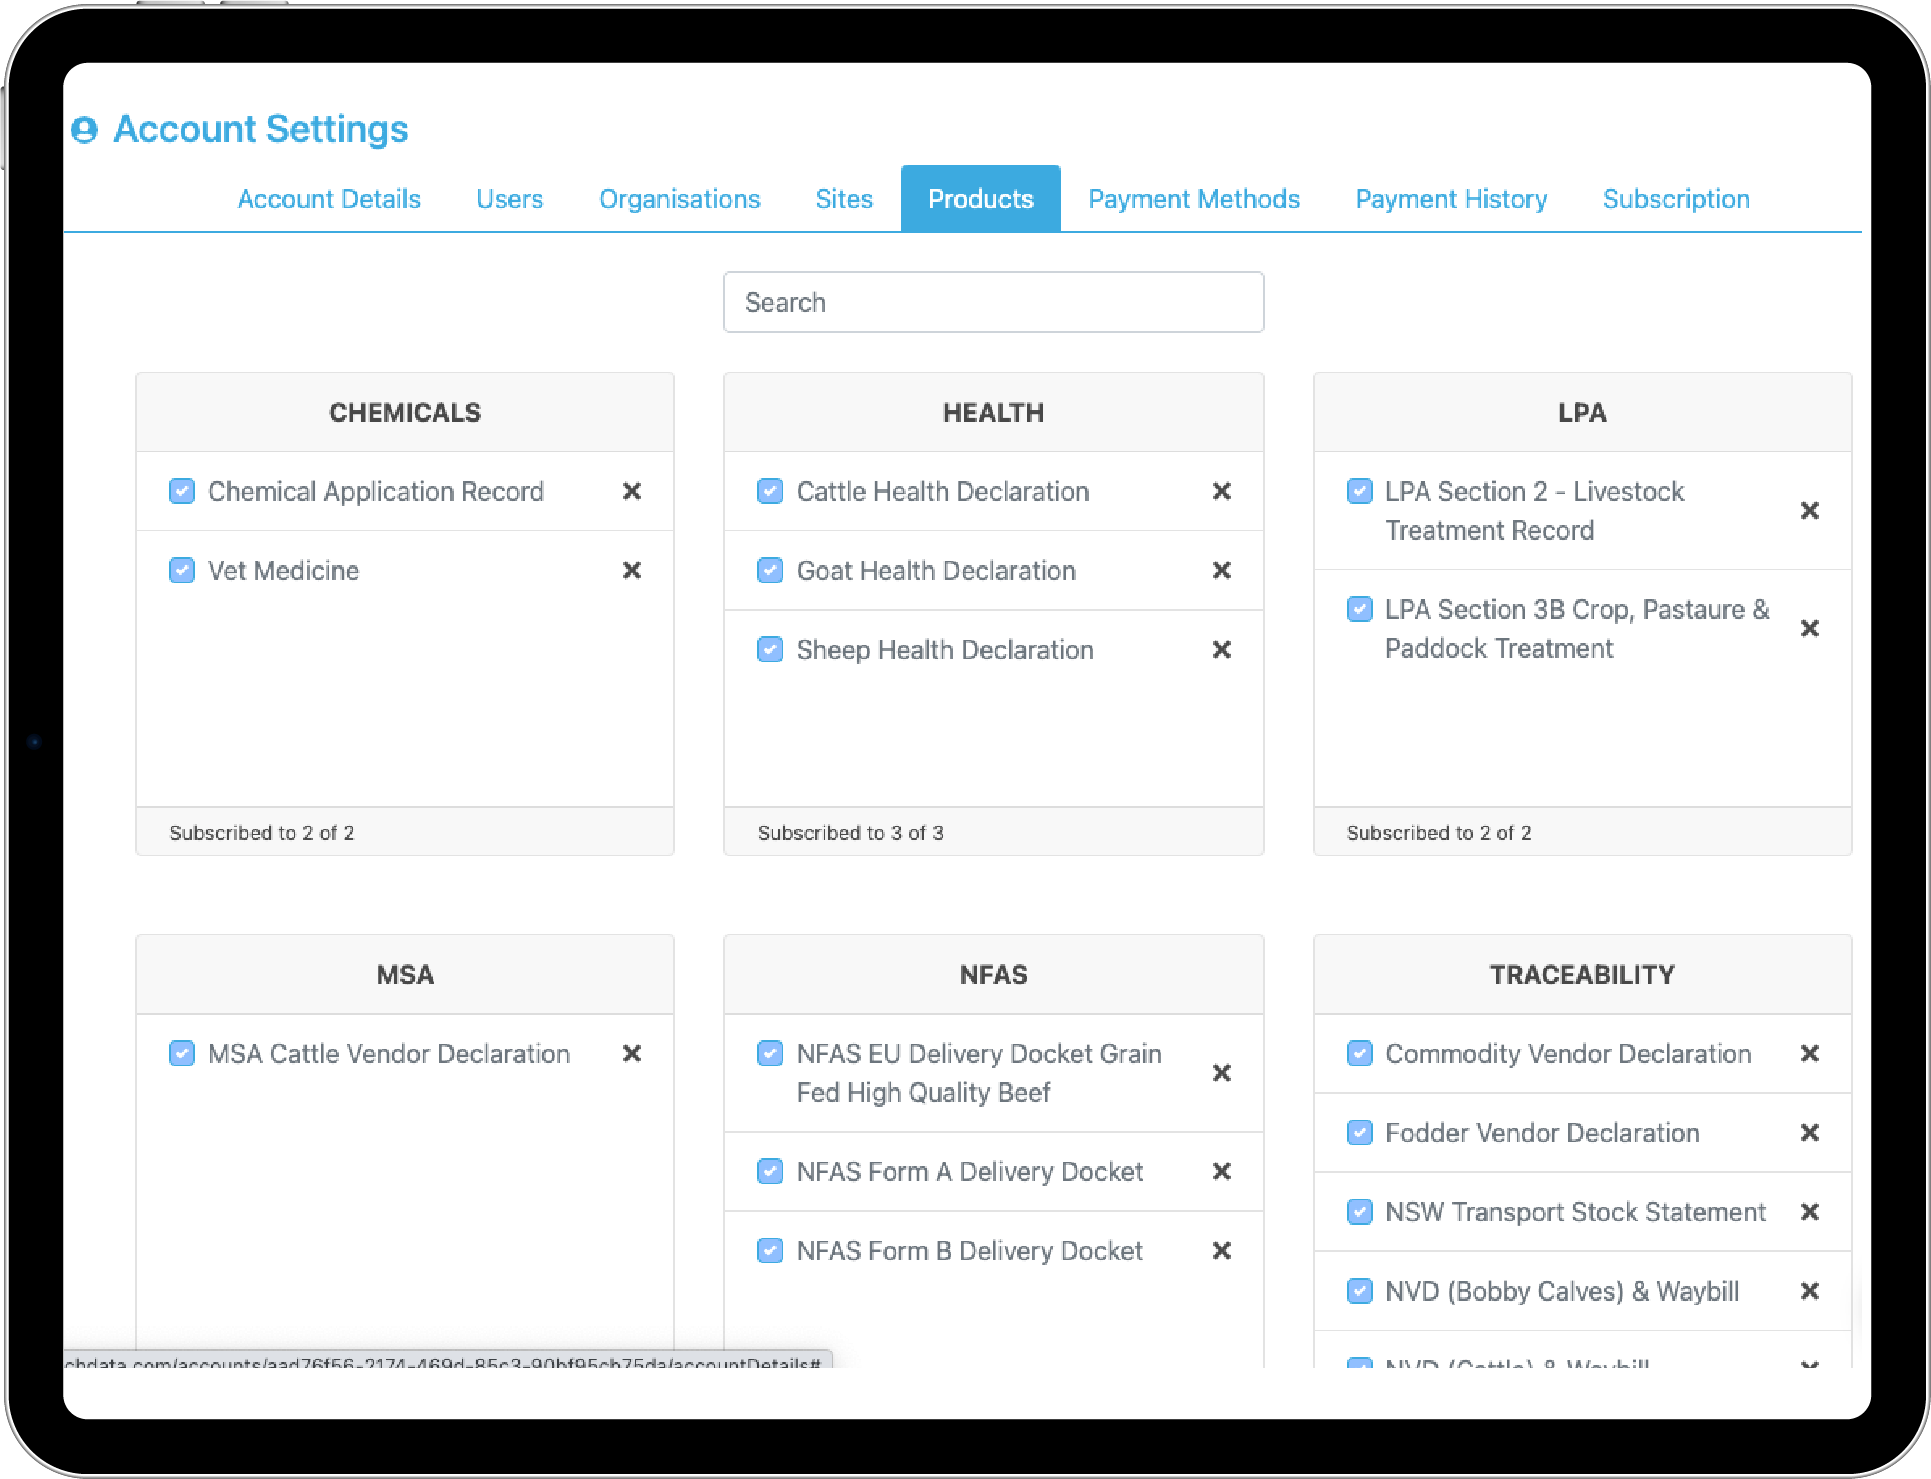View the Payment History tab
This screenshot has height=1479, width=1931.
point(1451,199)
